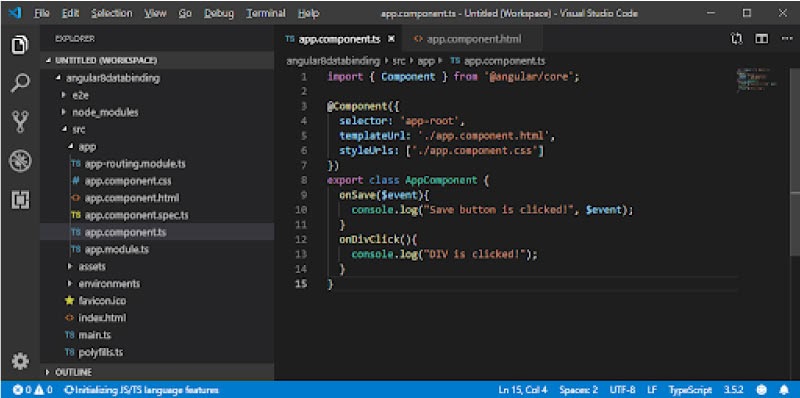Open the Terminal menu
The image size is (800, 398).
click(x=265, y=13)
